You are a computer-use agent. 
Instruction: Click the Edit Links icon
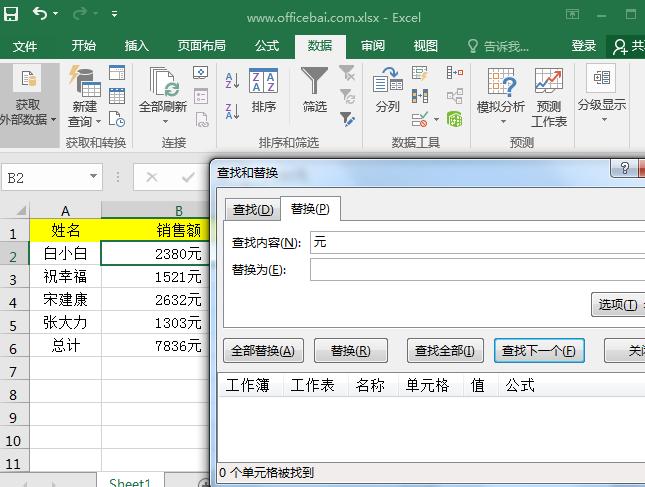pos(202,119)
